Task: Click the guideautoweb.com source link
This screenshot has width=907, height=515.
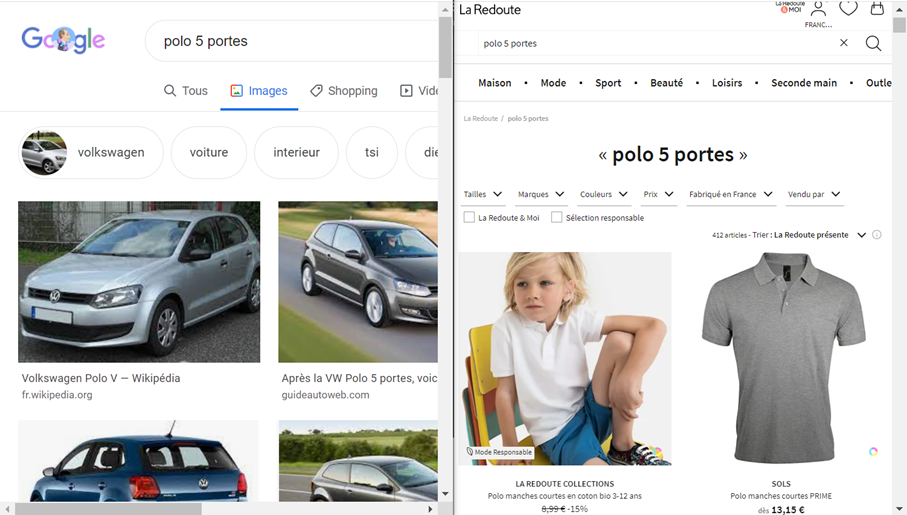Action: point(325,395)
